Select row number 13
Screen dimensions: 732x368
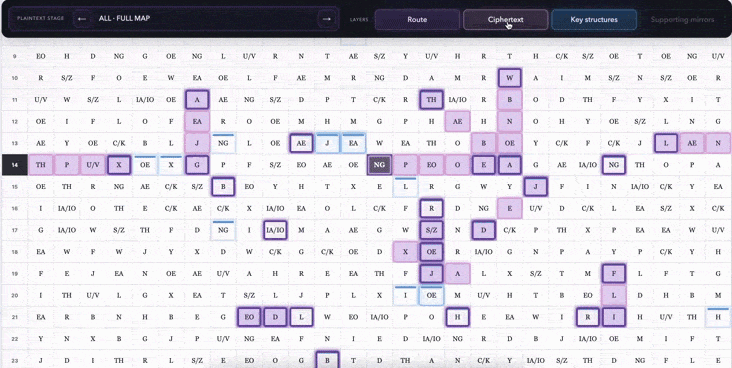click(x=14, y=143)
